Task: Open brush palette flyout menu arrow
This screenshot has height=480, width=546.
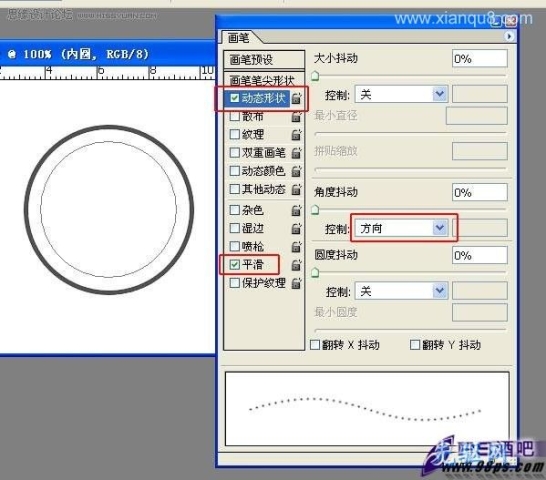Action: (x=509, y=36)
